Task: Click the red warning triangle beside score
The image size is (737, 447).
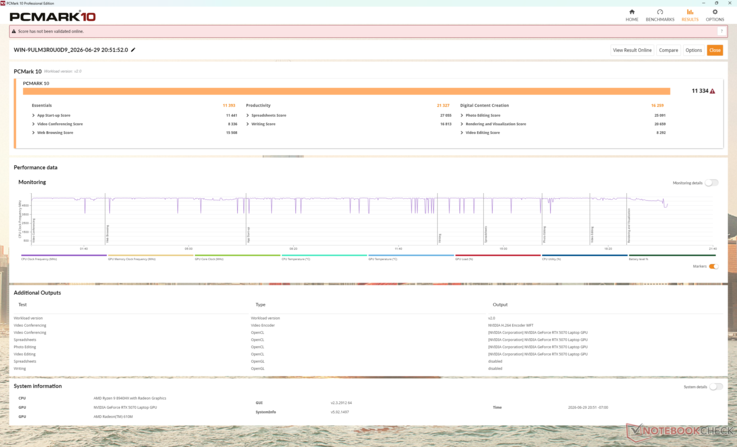Action: click(713, 91)
